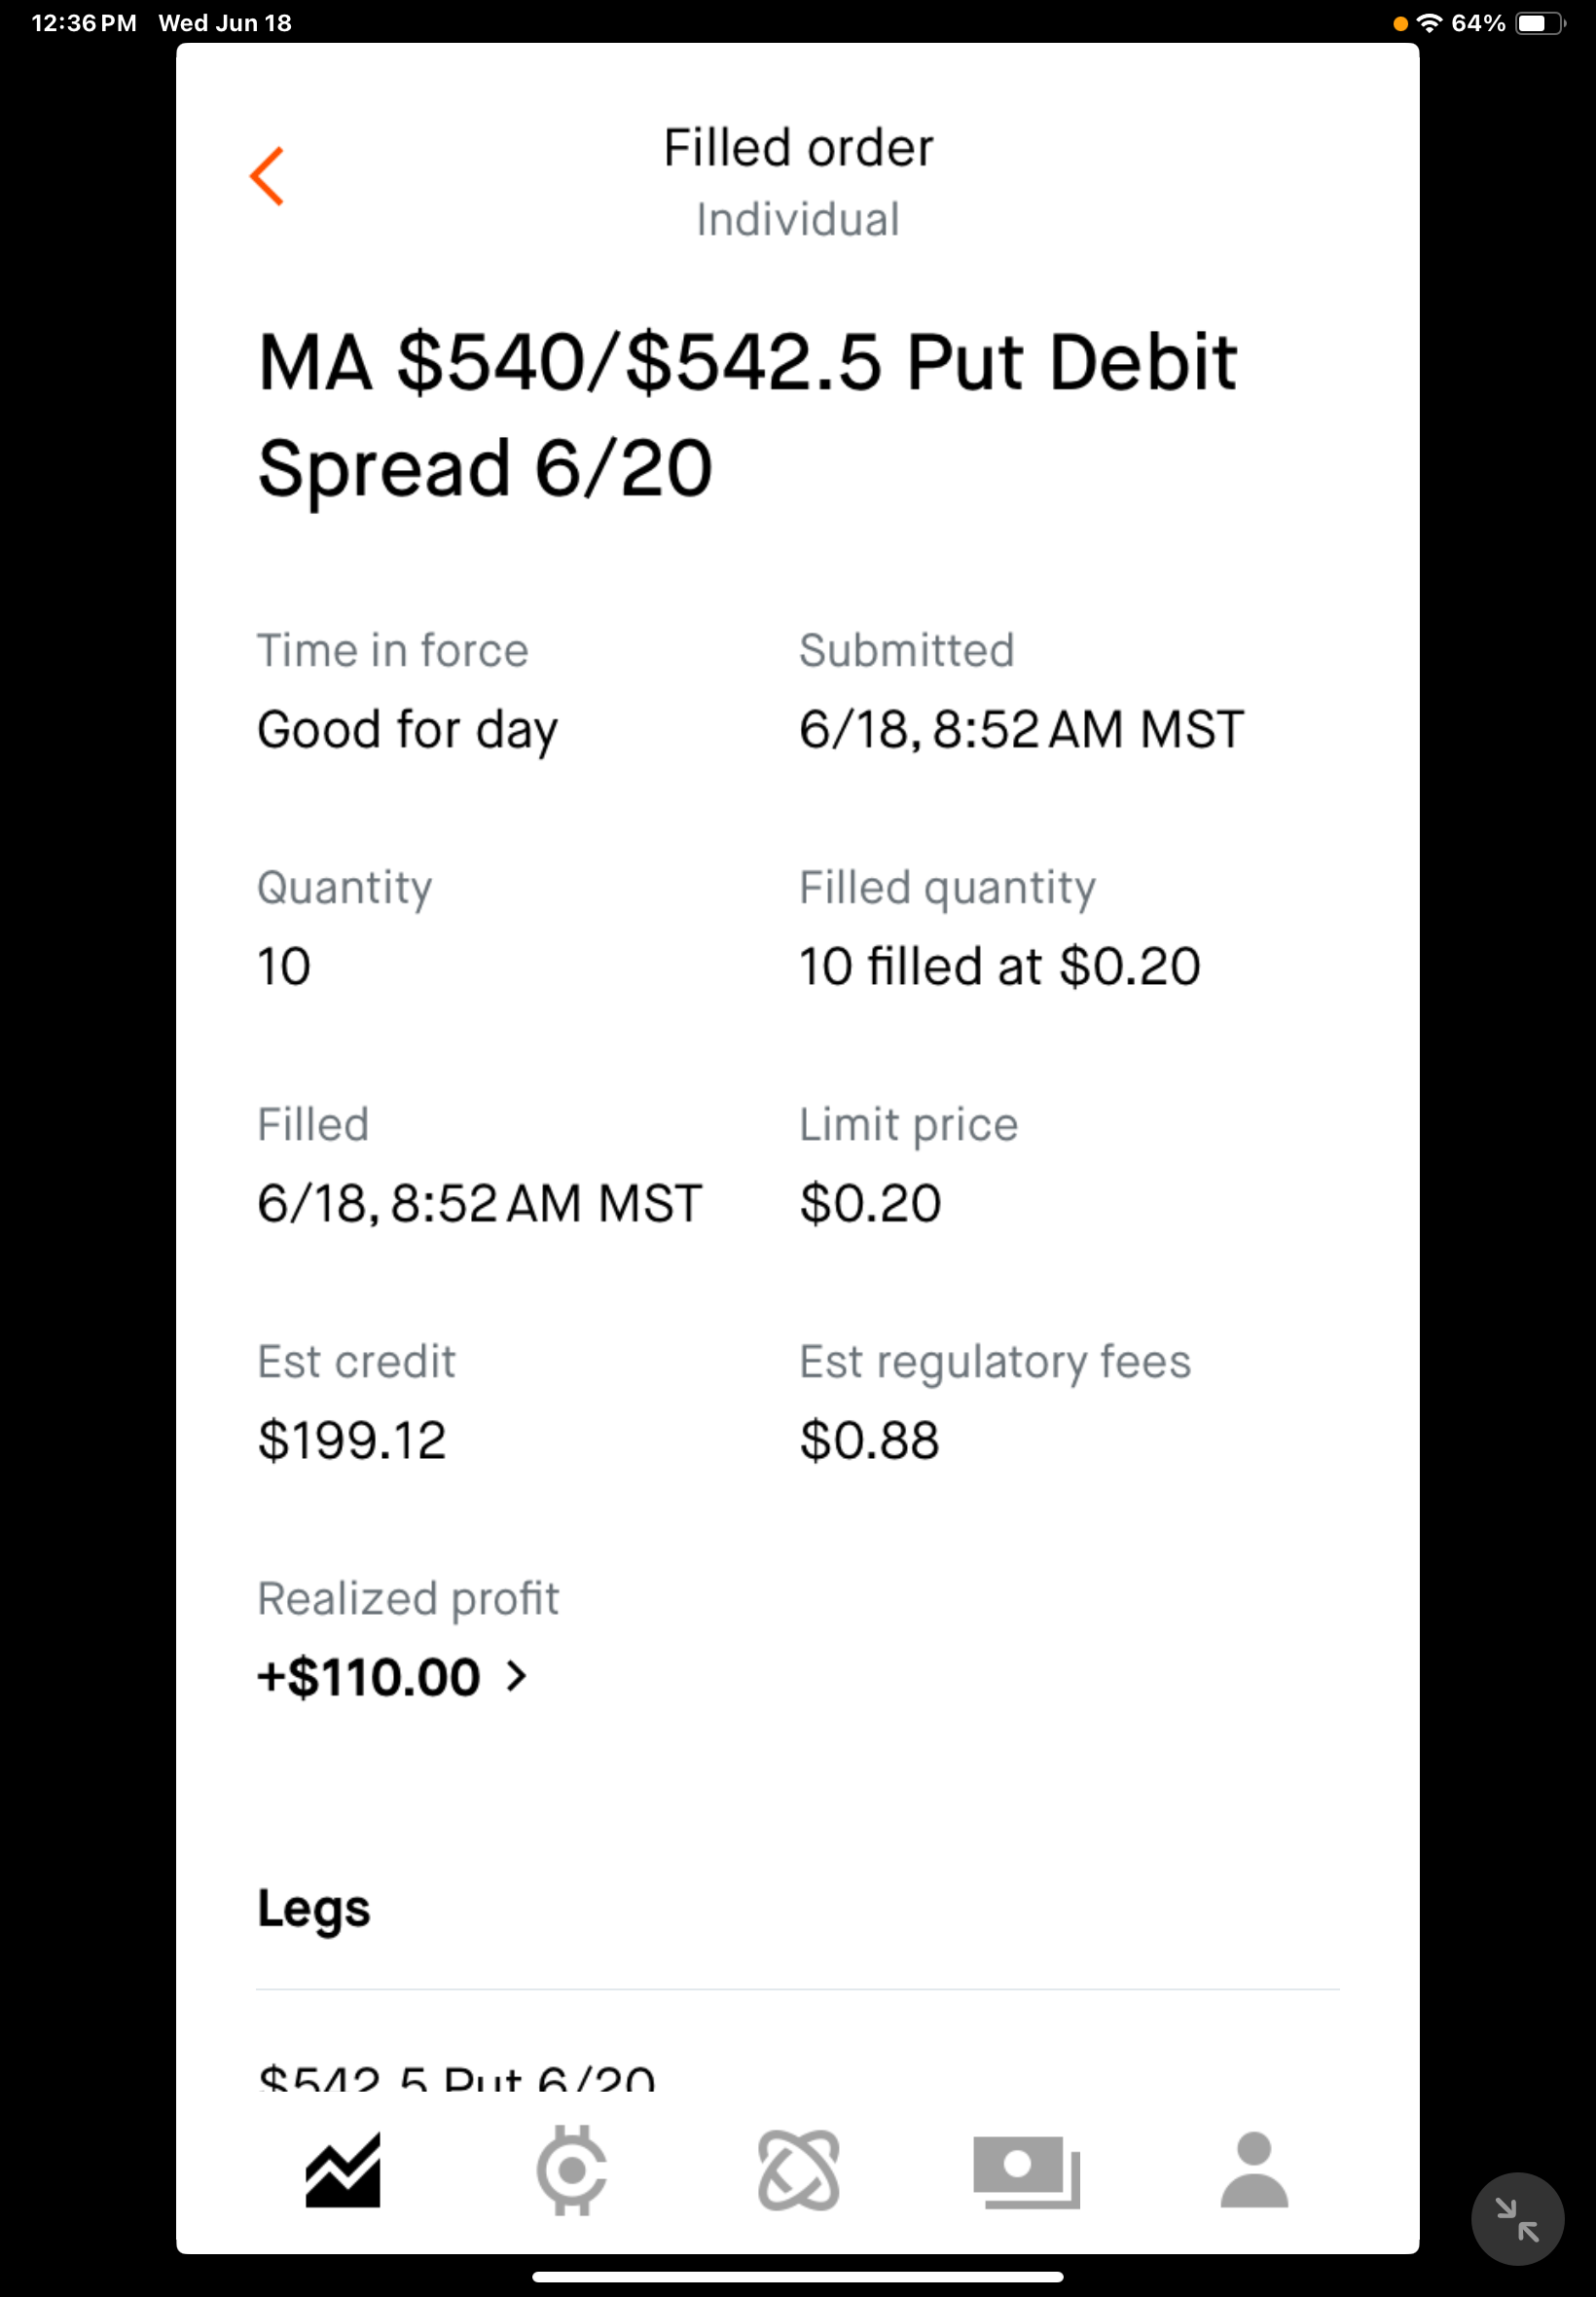1596x2297 pixels.
Task: Tap the orange back arrow
Action: (267, 176)
